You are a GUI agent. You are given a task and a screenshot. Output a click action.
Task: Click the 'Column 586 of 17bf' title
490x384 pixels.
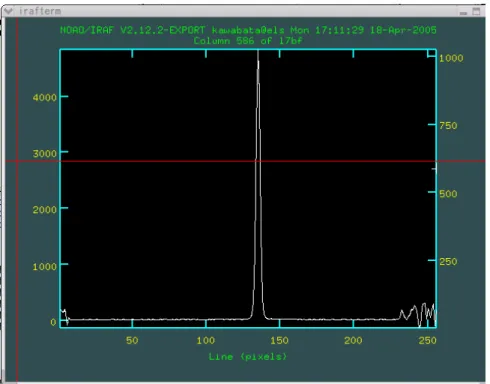248,41
